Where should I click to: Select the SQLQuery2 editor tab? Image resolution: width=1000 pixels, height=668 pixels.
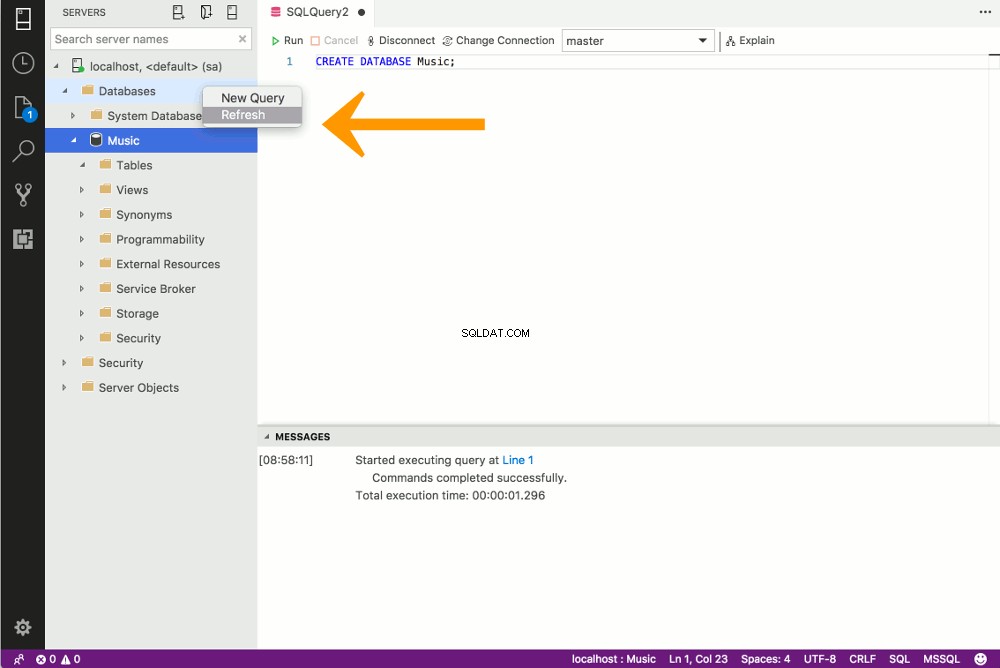point(316,12)
